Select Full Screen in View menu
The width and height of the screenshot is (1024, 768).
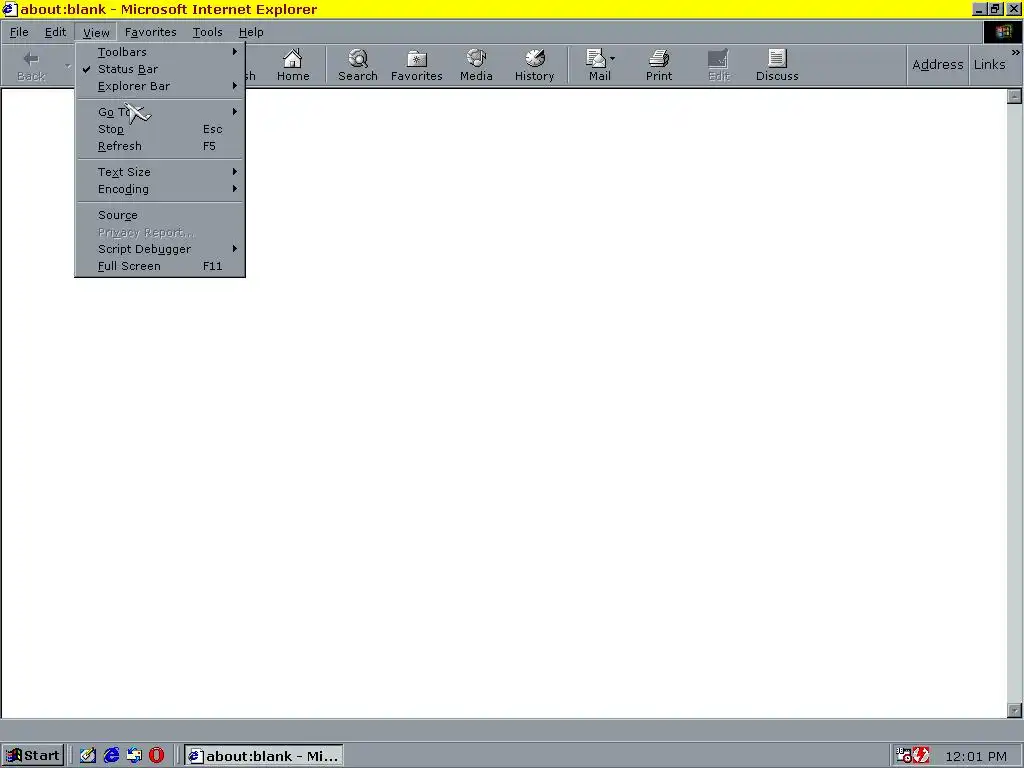point(160,266)
